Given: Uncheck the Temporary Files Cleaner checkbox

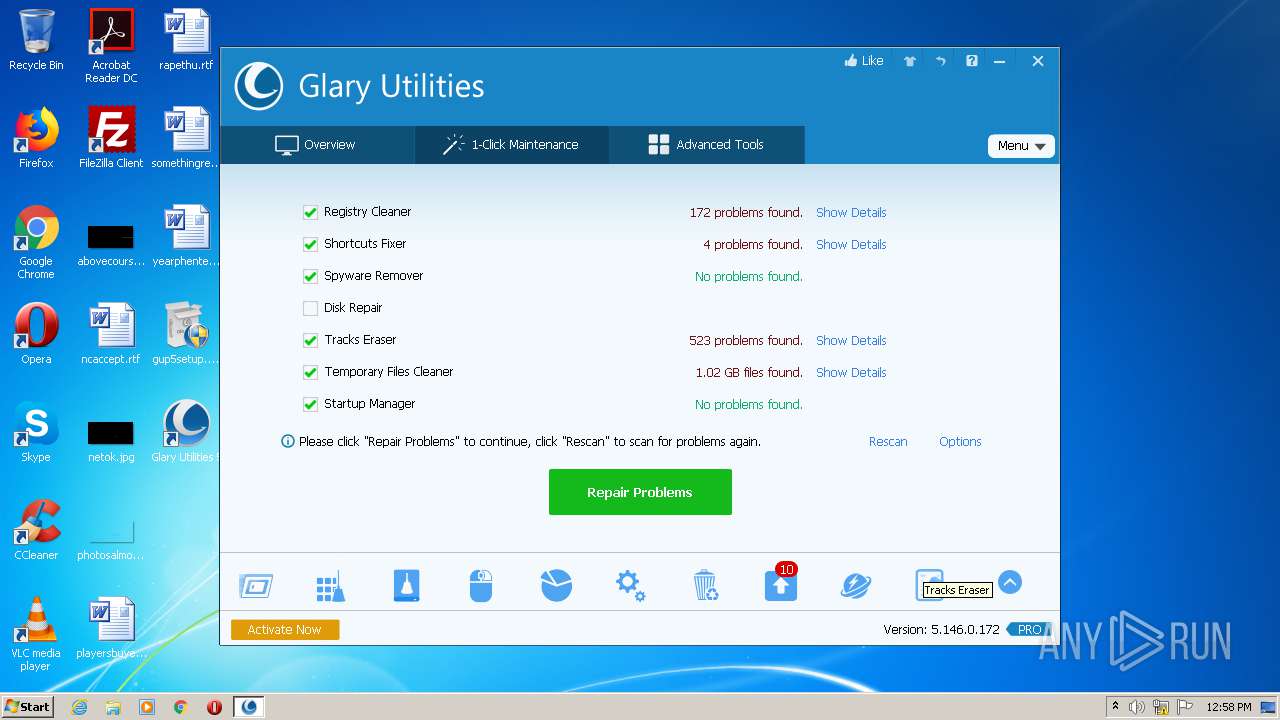Looking at the screenshot, I should point(310,372).
